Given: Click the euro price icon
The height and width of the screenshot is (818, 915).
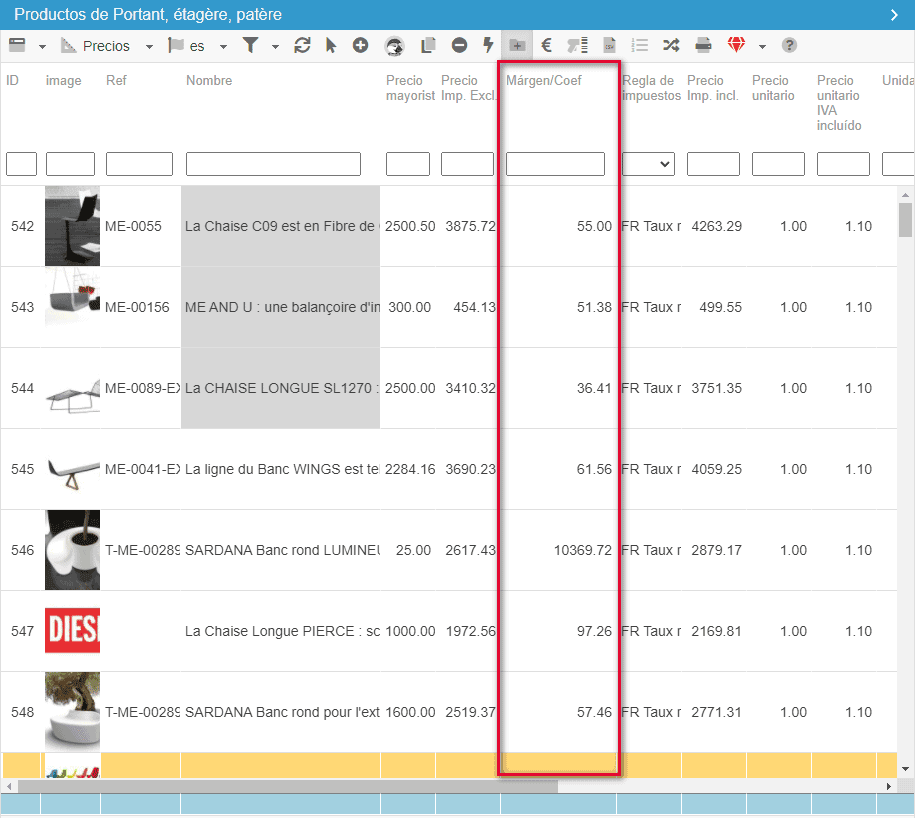Looking at the screenshot, I should (547, 45).
